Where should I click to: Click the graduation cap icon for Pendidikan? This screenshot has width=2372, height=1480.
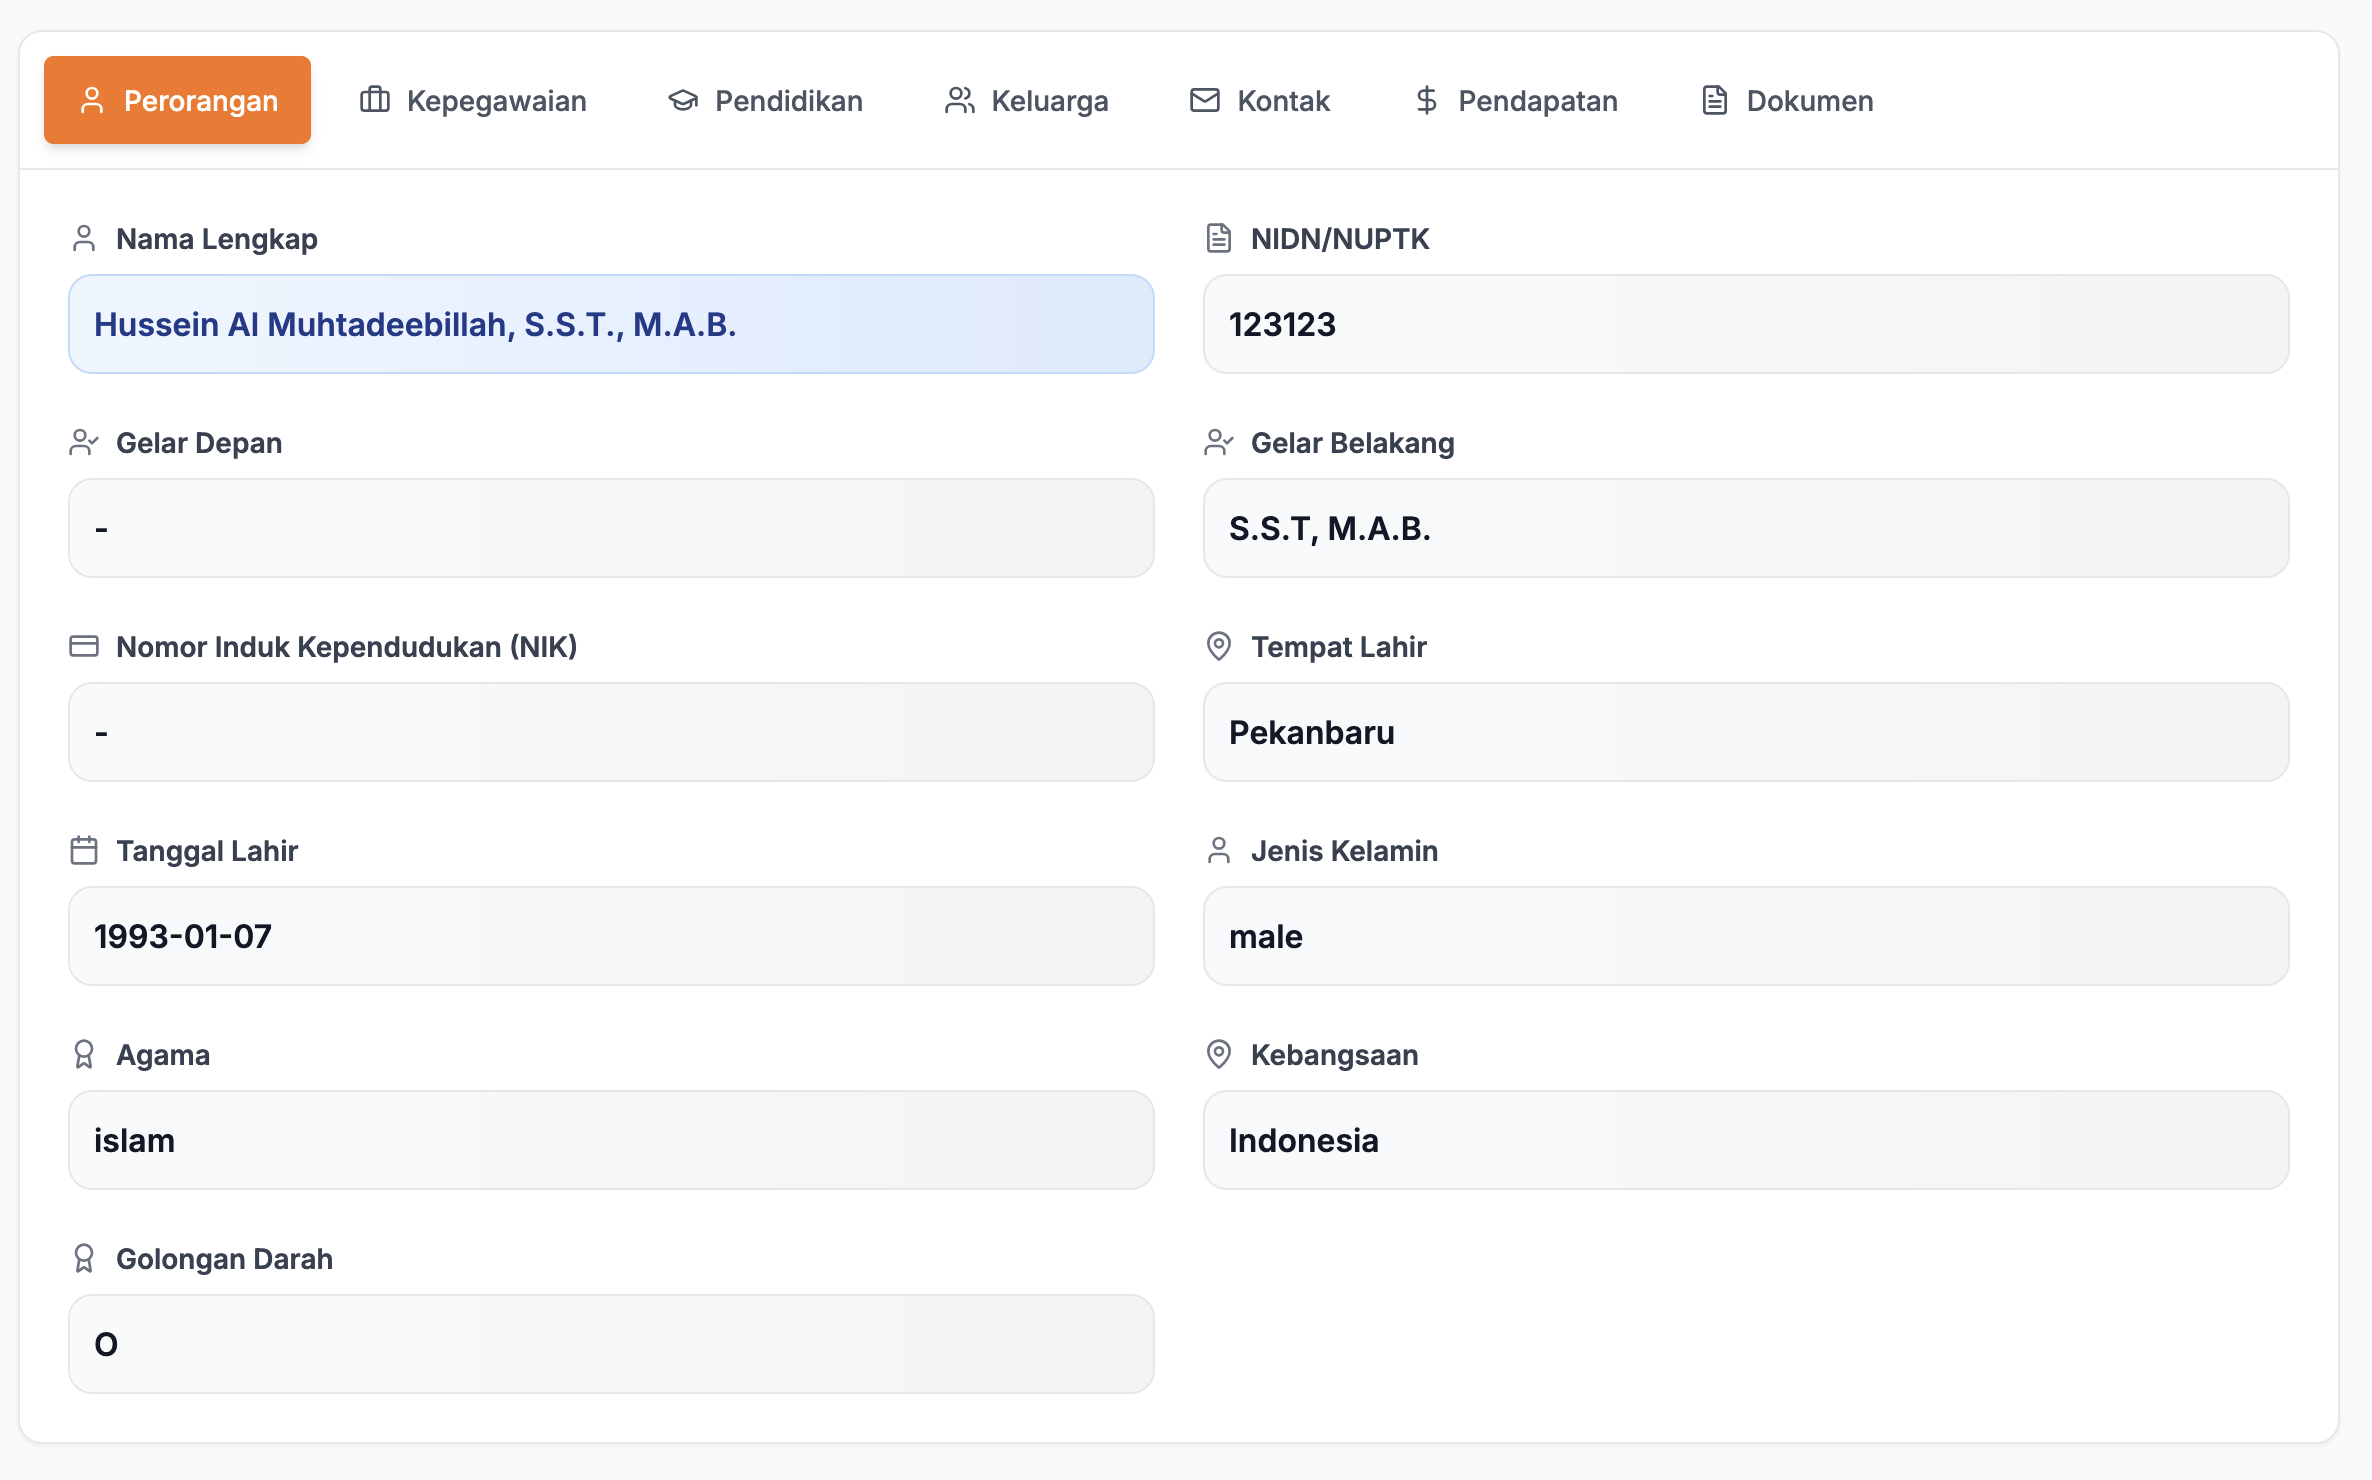683,100
